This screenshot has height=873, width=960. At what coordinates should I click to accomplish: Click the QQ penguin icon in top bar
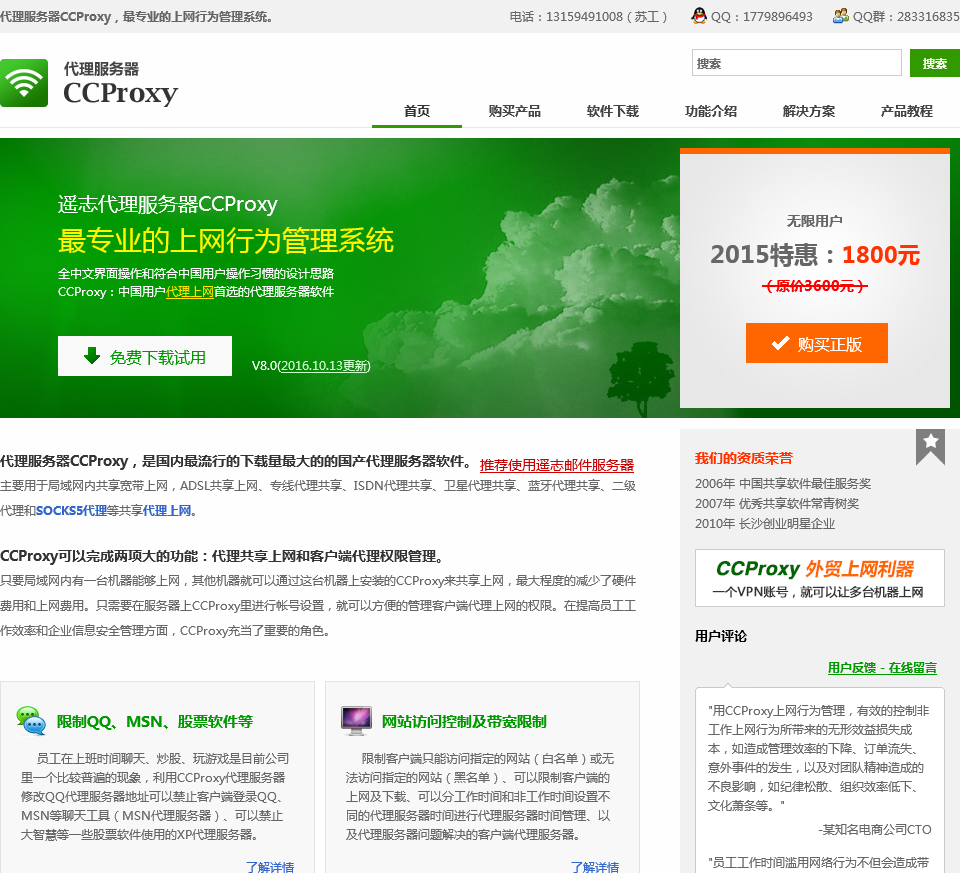tap(699, 16)
